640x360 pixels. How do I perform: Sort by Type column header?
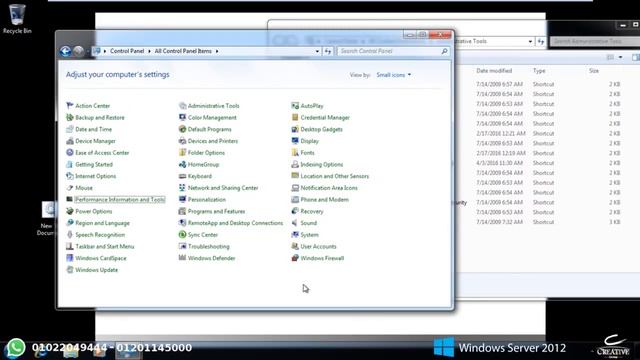(x=539, y=71)
